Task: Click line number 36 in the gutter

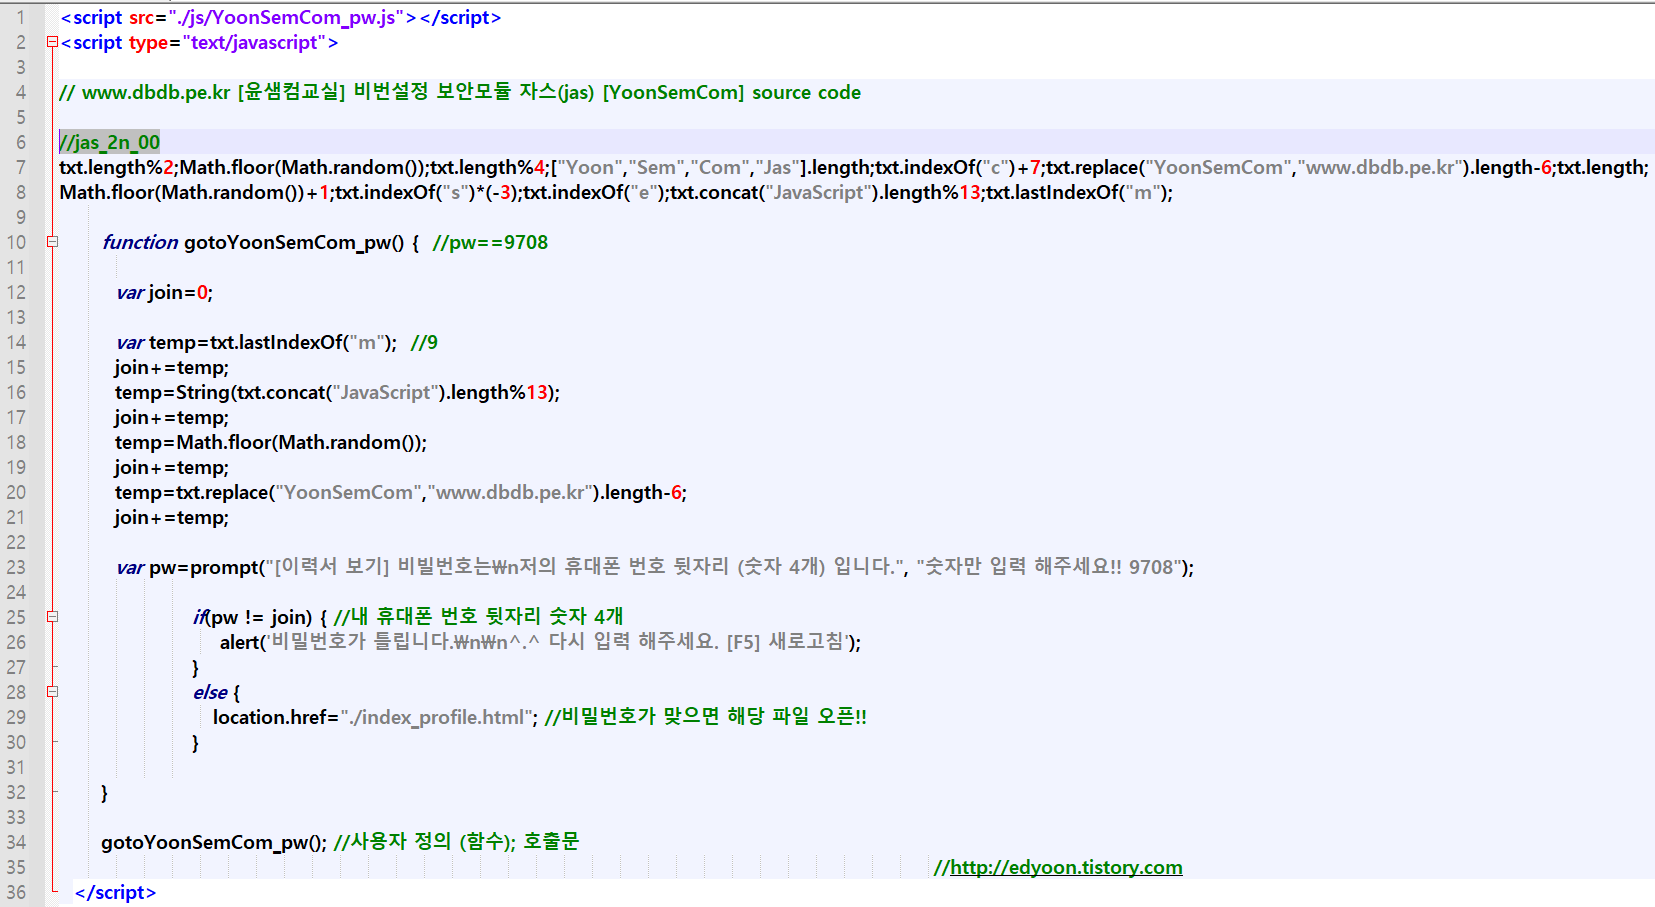Action: [16, 892]
